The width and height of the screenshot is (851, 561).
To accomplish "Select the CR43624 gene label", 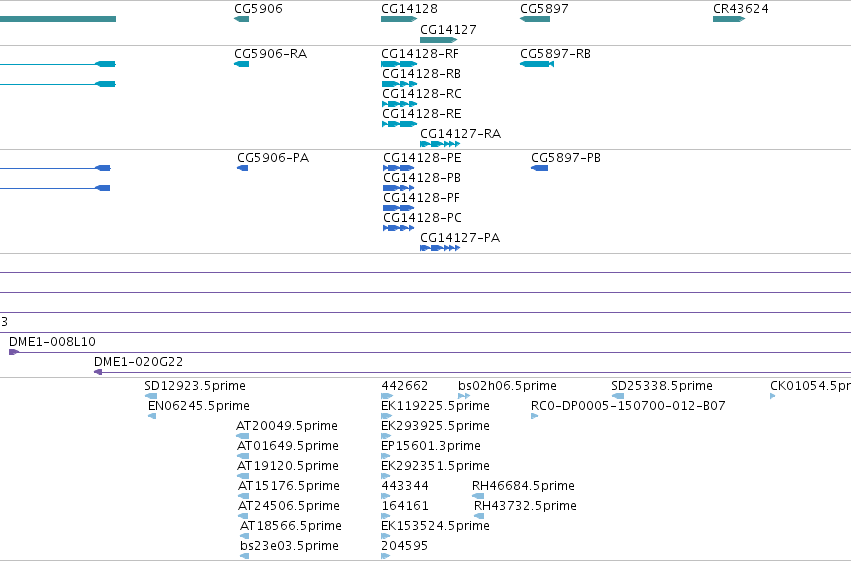I will 741,9.
